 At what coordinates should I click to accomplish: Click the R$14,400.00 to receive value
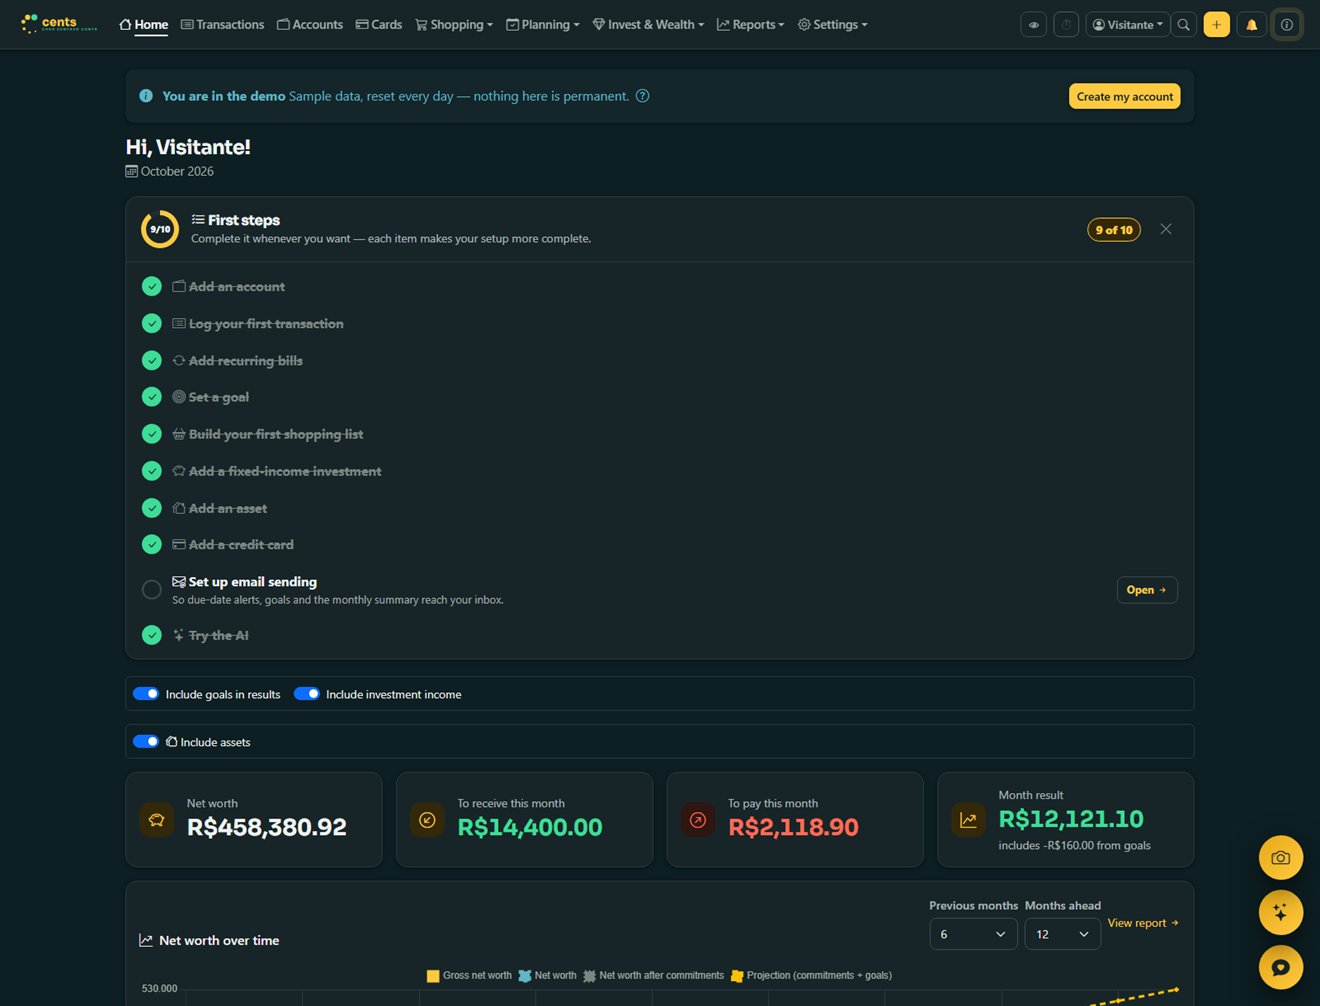[x=530, y=827]
